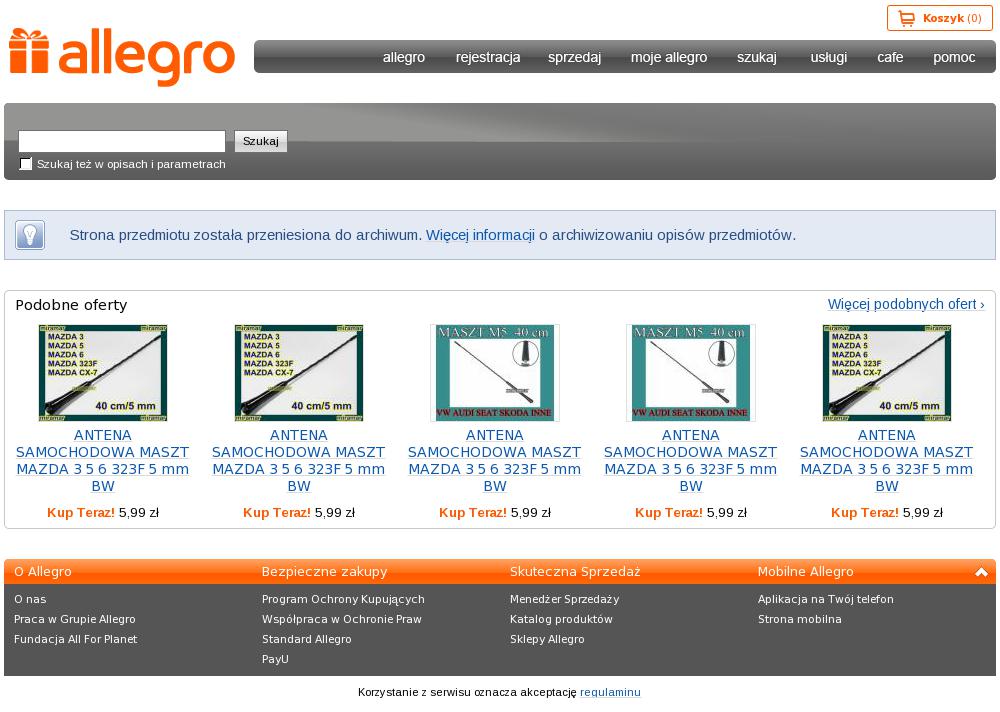Image resolution: width=1000 pixels, height=712 pixels.
Task: Open Praca w Grupie Allegro link
Action: tap(75, 619)
